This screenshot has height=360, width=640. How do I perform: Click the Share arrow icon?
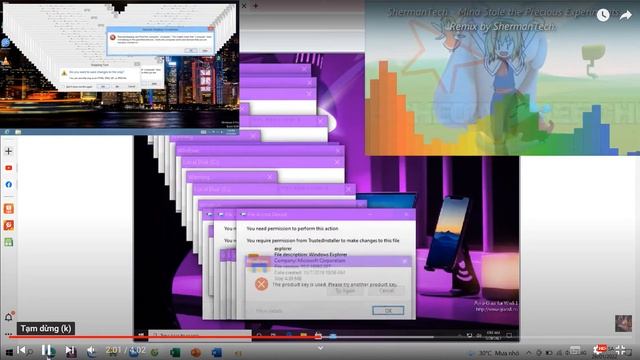(625, 16)
